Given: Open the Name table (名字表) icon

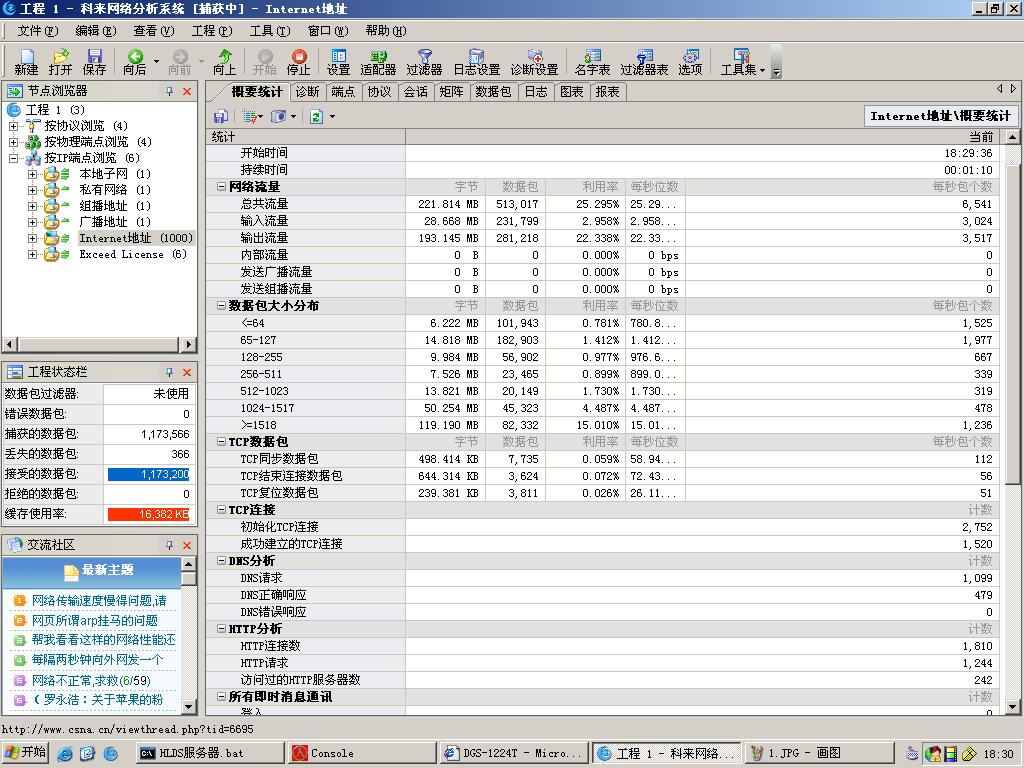Looking at the screenshot, I should tap(592, 62).
